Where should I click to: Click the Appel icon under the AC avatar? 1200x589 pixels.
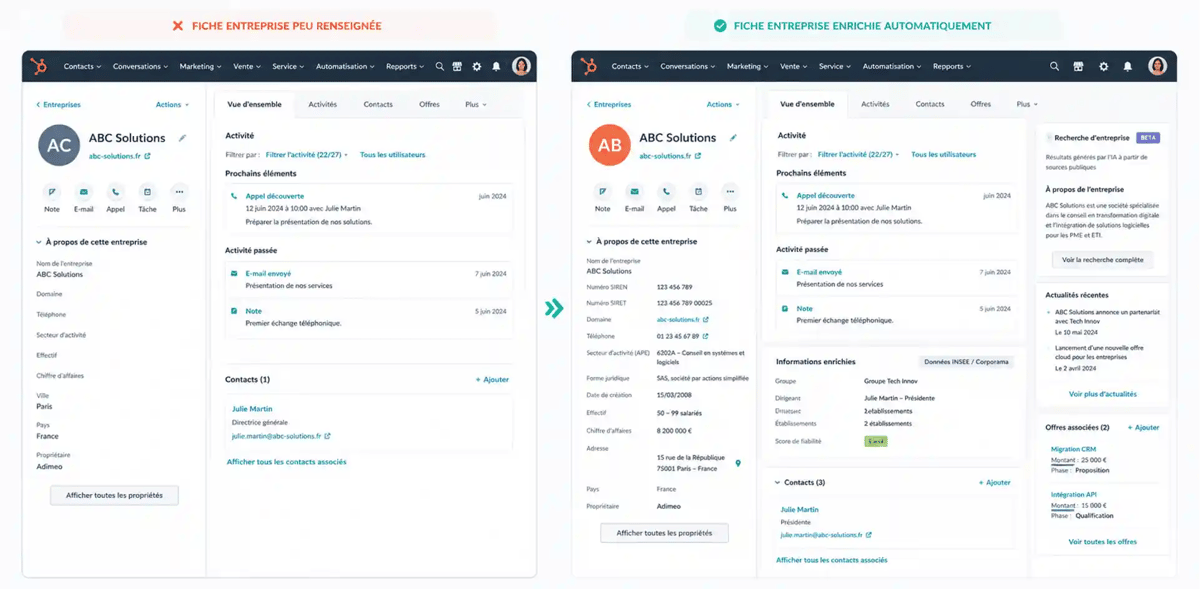click(x=116, y=192)
